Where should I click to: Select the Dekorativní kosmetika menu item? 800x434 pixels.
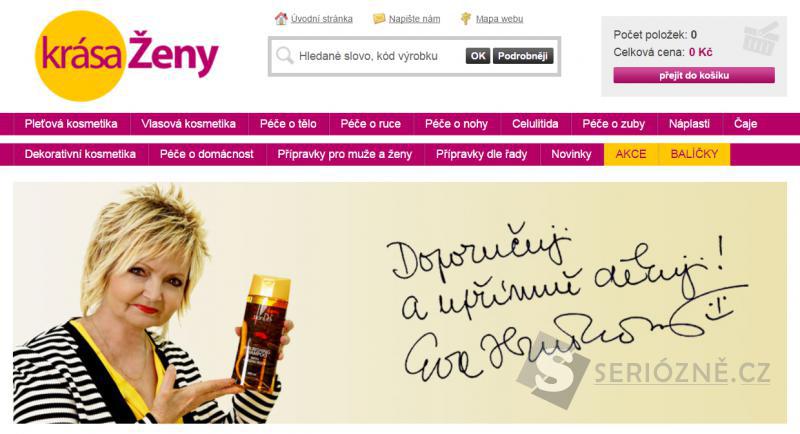80,154
